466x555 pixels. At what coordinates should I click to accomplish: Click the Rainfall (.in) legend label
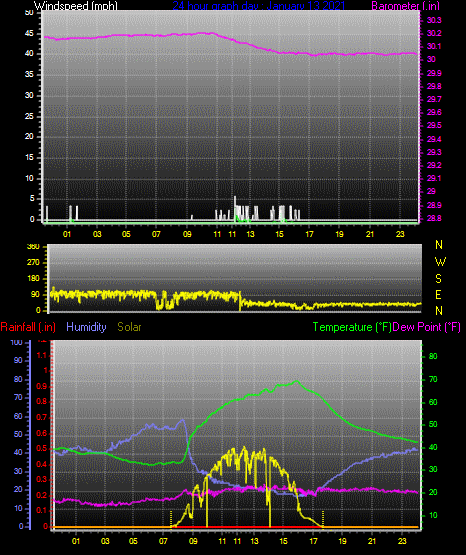[28, 327]
